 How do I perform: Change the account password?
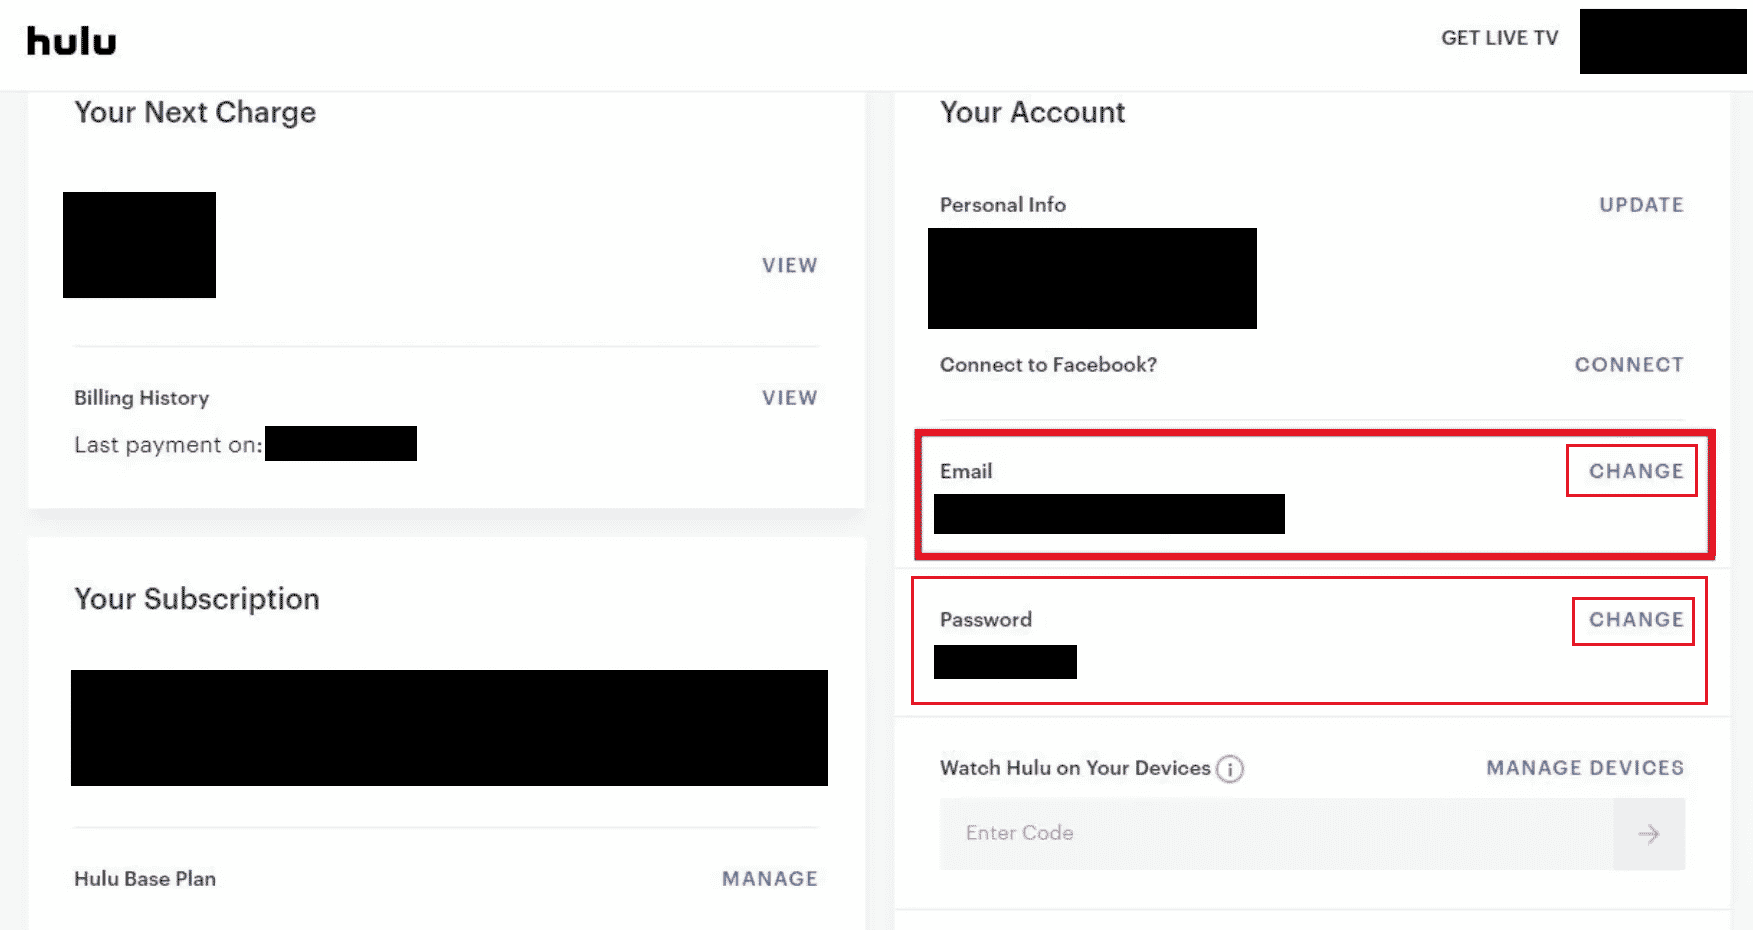click(1636, 620)
